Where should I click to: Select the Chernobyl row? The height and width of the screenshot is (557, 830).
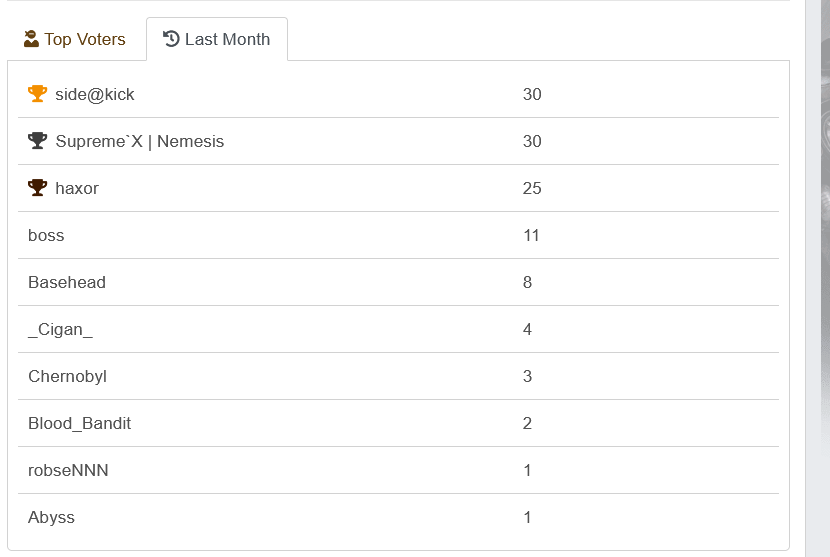coord(67,377)
